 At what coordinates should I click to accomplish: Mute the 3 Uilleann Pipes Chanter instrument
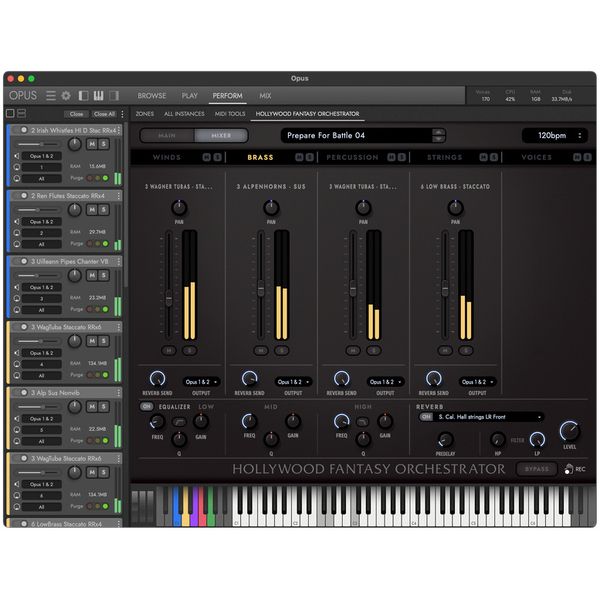[x=92, y=275]
